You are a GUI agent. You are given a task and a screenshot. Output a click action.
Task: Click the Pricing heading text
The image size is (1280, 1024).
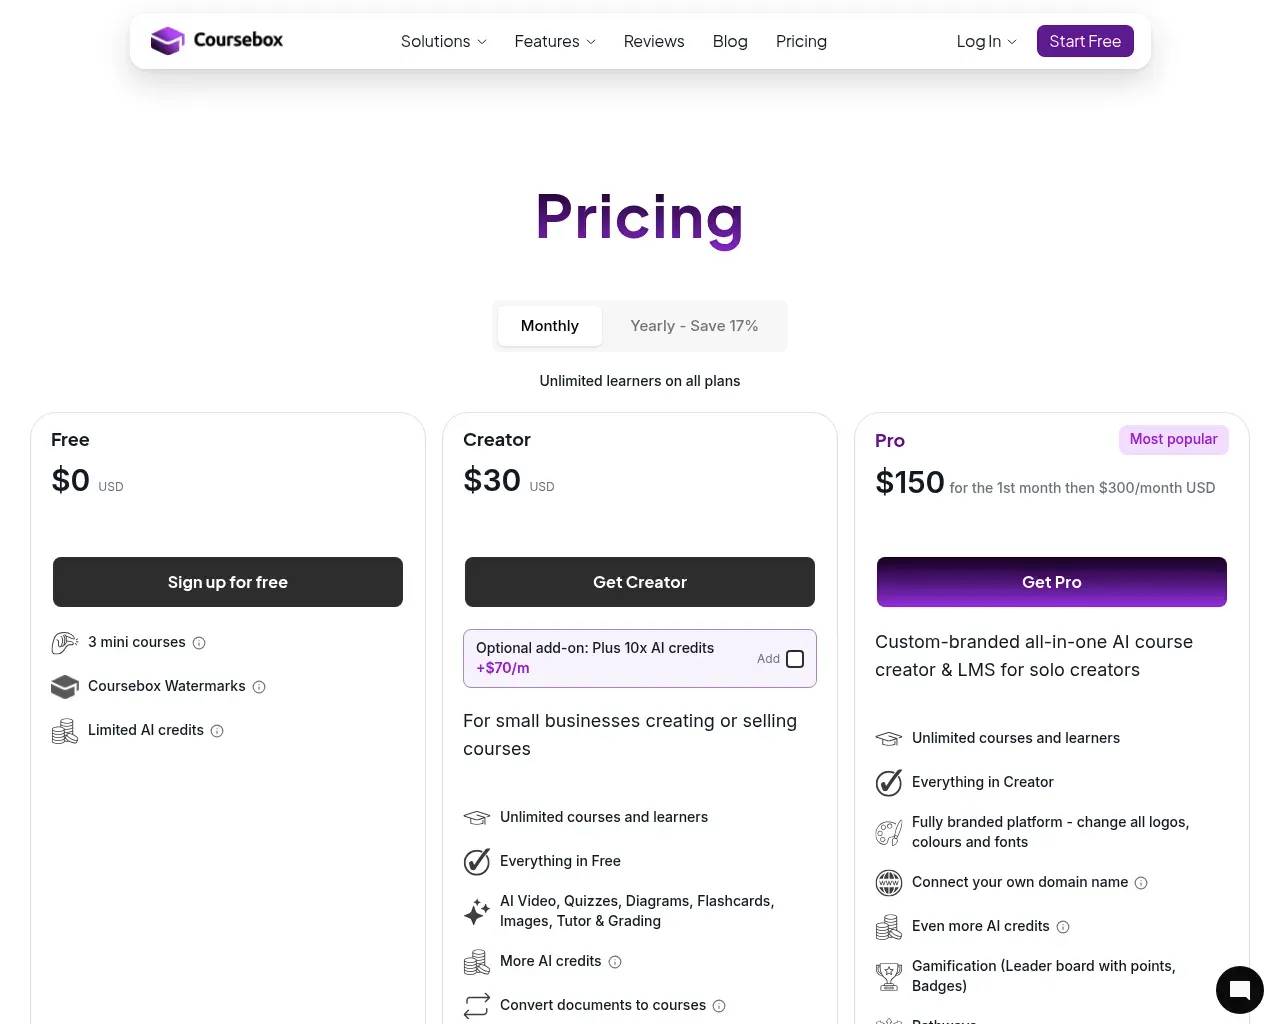(640, 217)
